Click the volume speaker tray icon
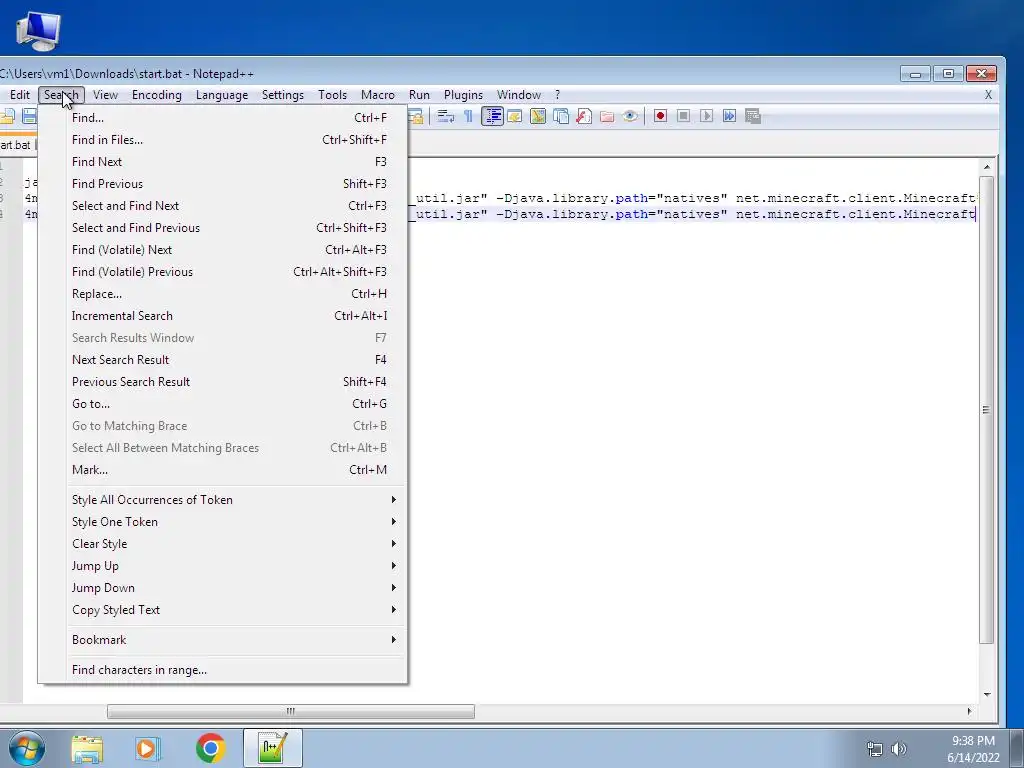 pos(899,749)
